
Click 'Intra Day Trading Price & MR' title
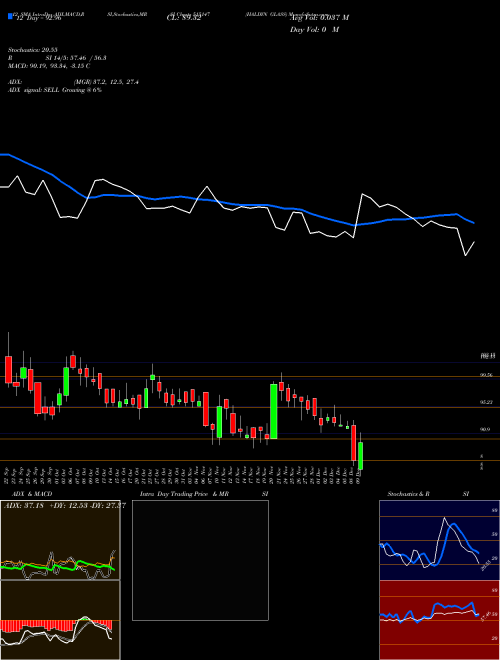pos(184,494)
